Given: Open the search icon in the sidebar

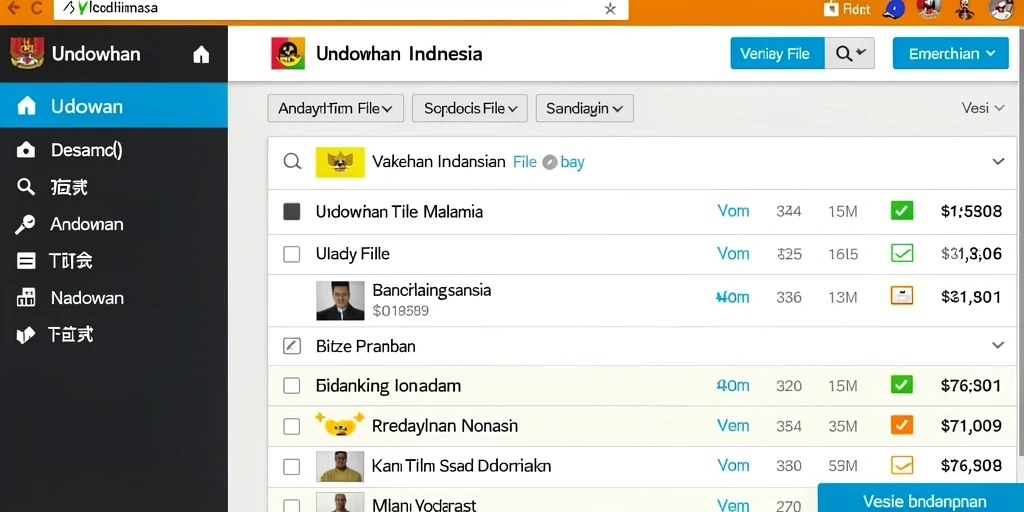Looking at the screenshot, I should 25,187.
